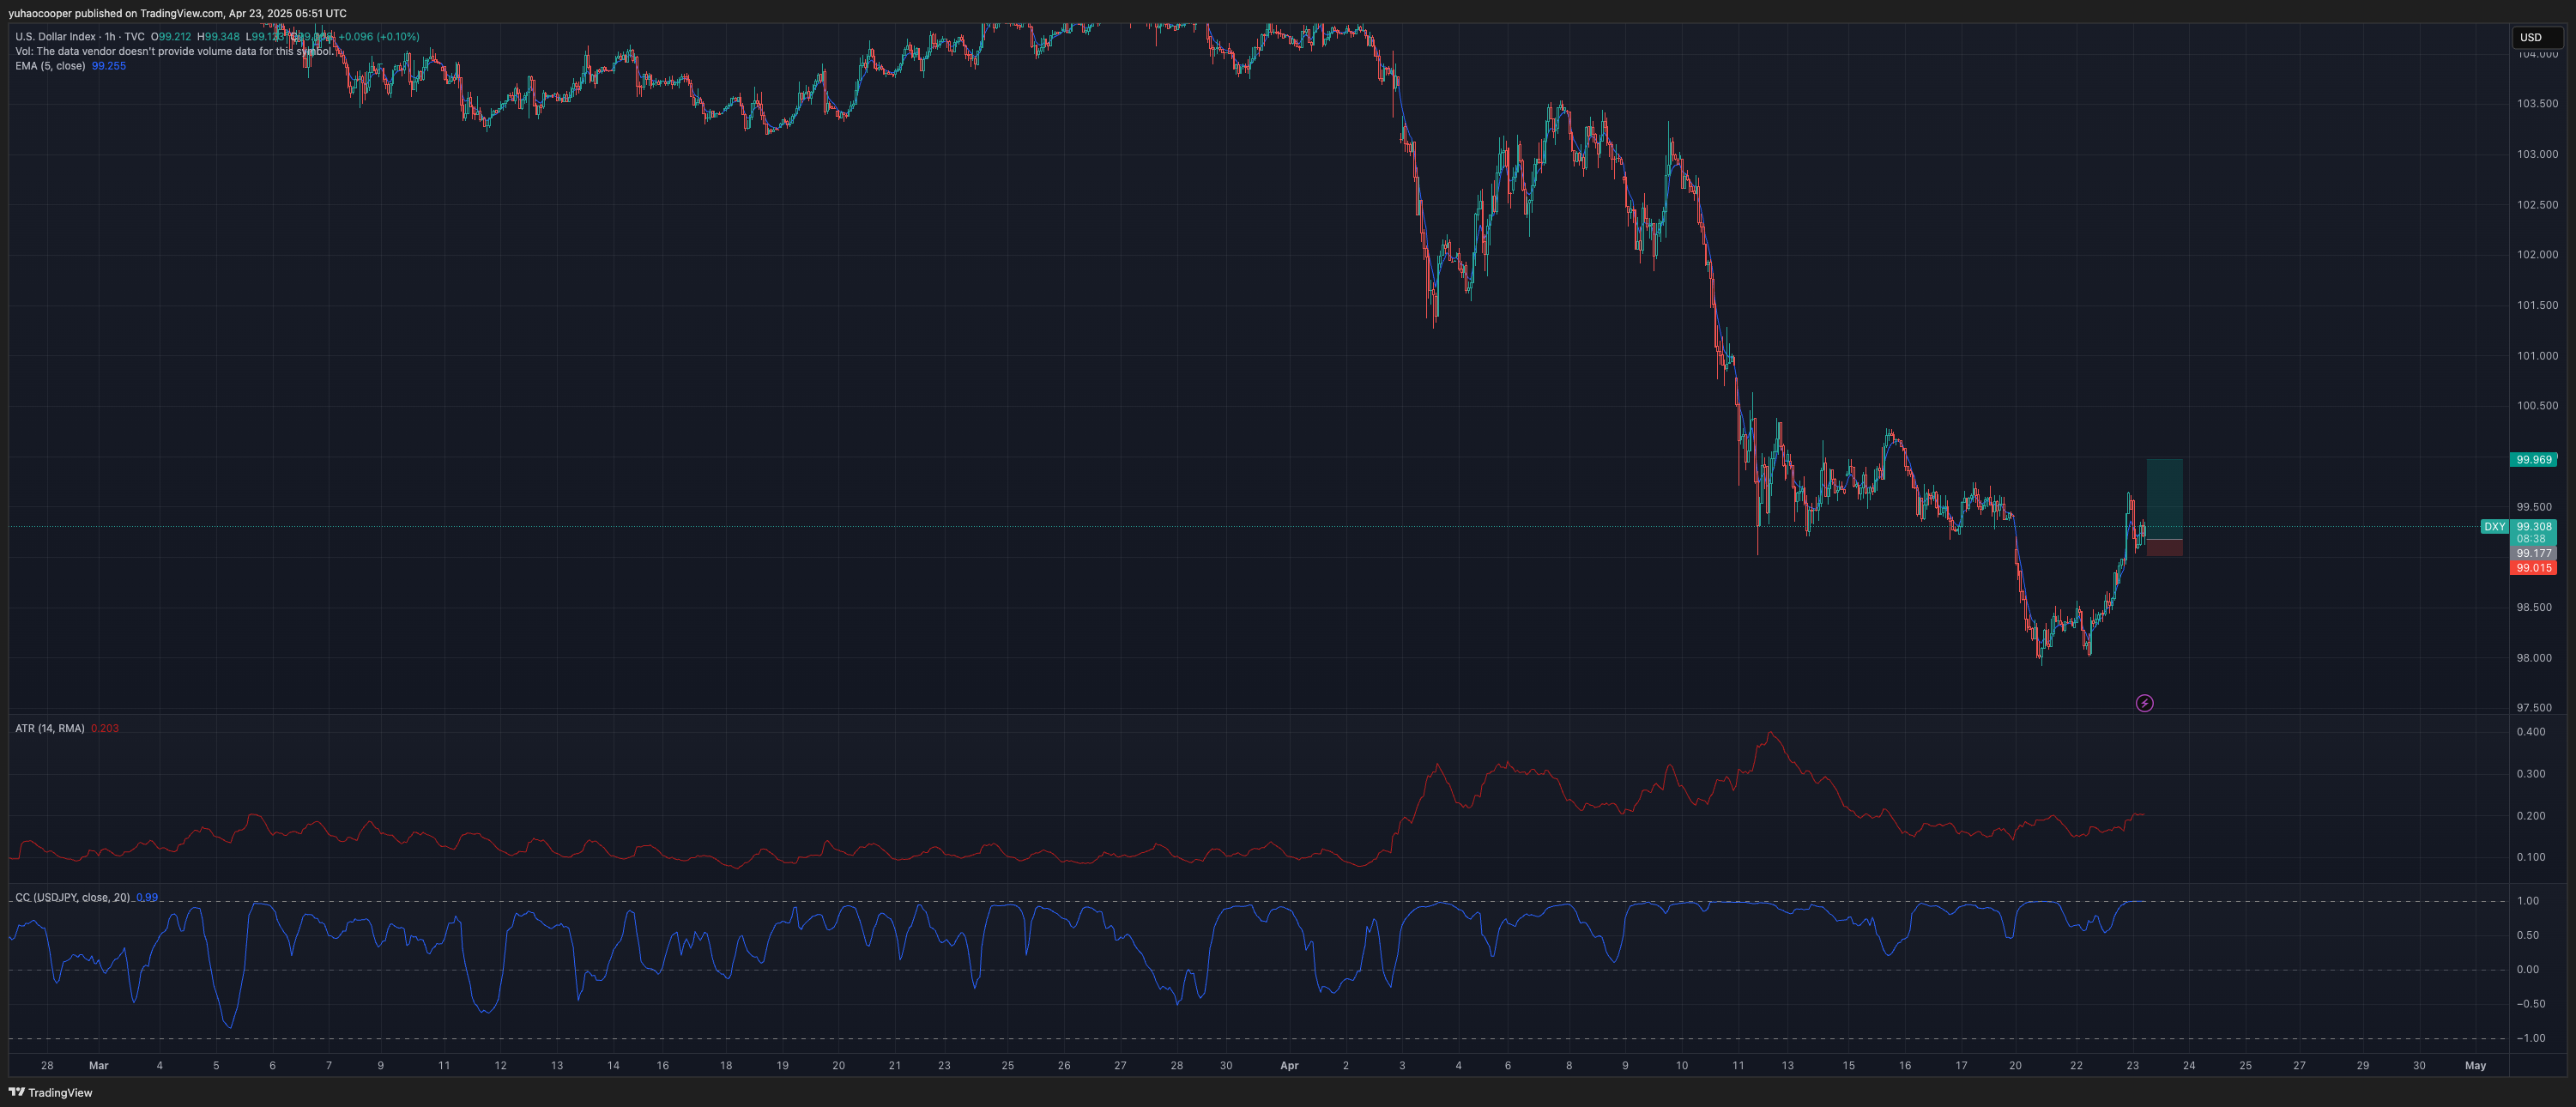The image size is (2576, 1107).
Task: Click the Vol indicator legend line
Action: pos(173,51)
